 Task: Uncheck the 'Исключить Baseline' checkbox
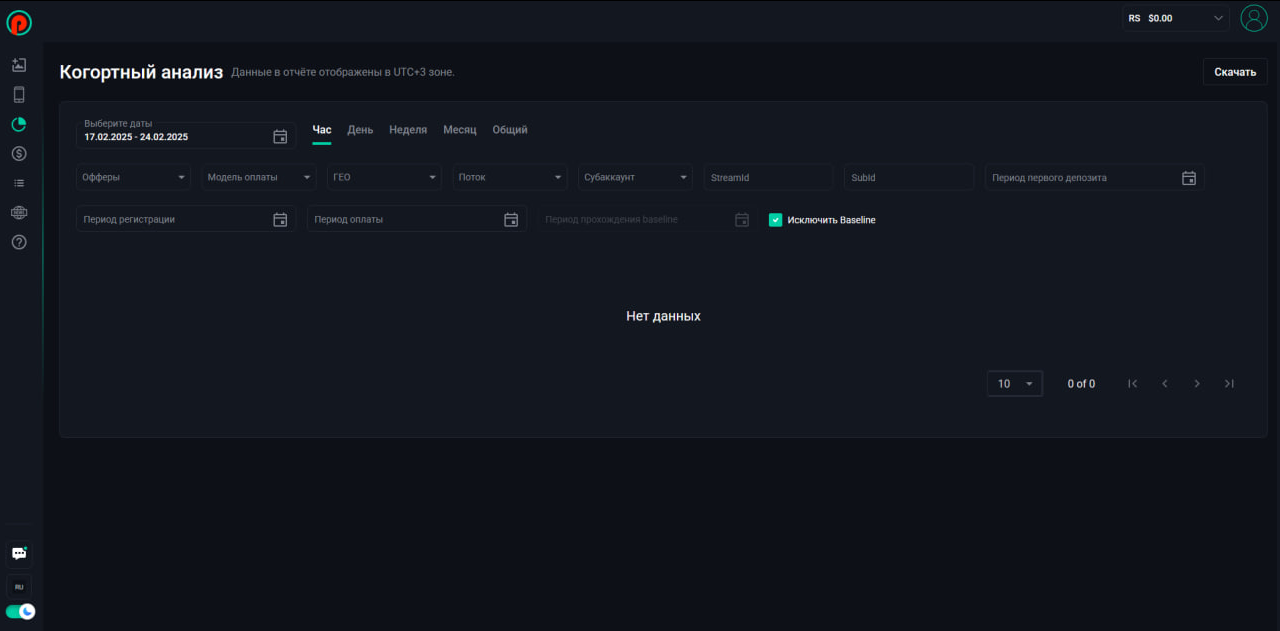click(x=775, y=220)
